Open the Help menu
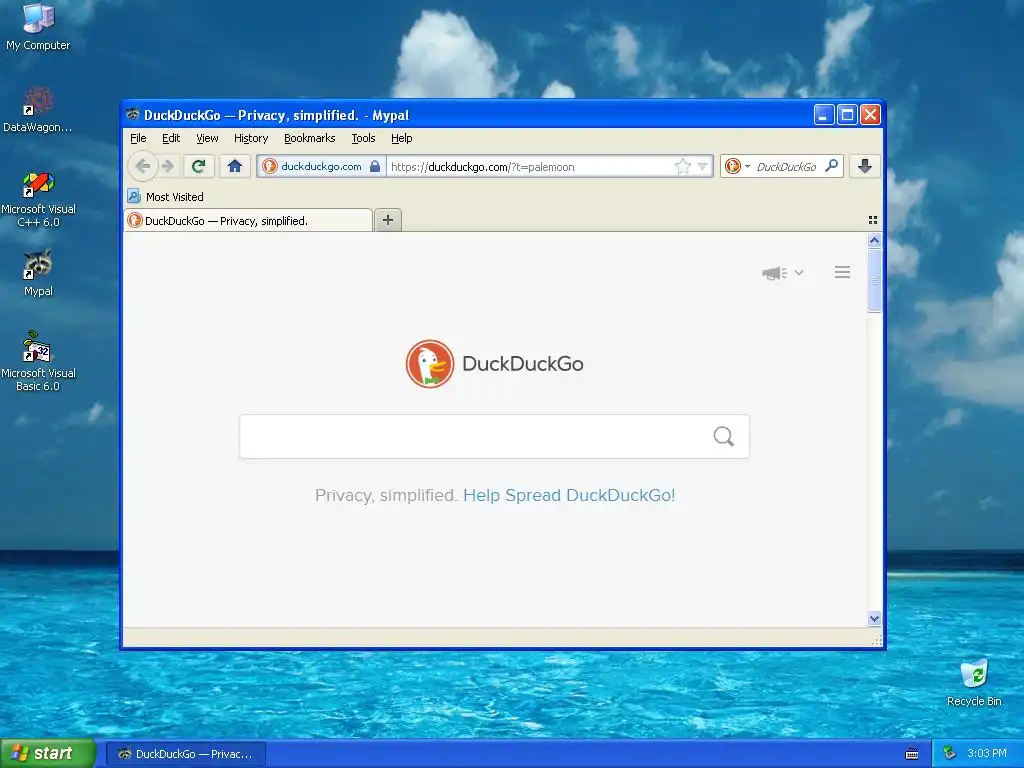This screenshot has width=1024, height=768. [402, 138]
